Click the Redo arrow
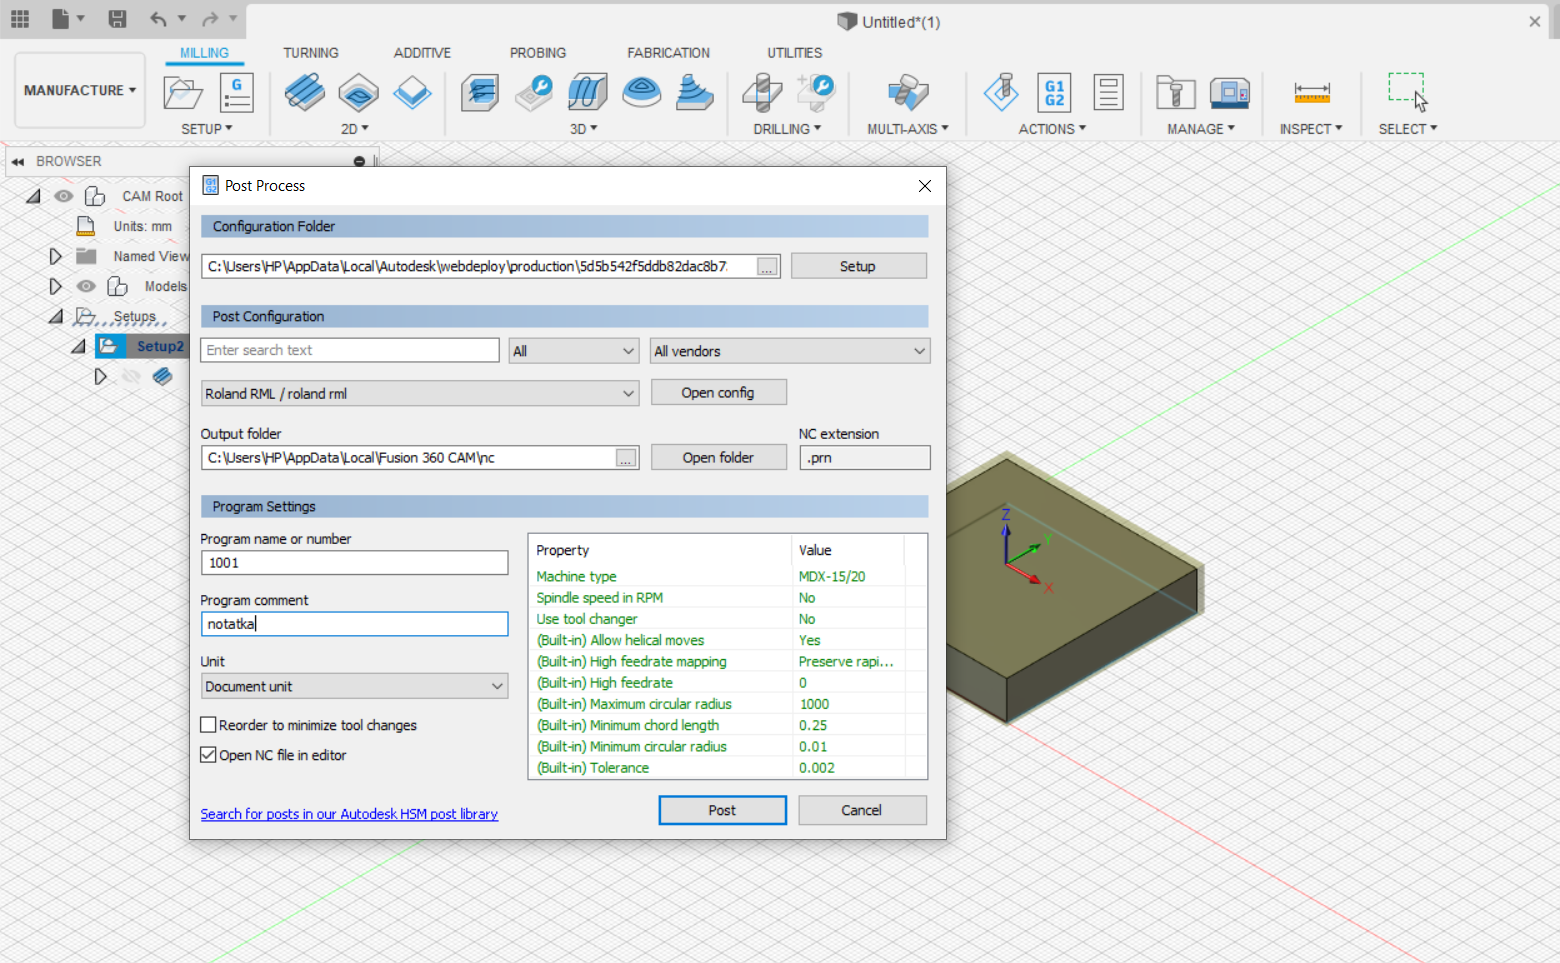1560x963 pixels. click(210, 19)
